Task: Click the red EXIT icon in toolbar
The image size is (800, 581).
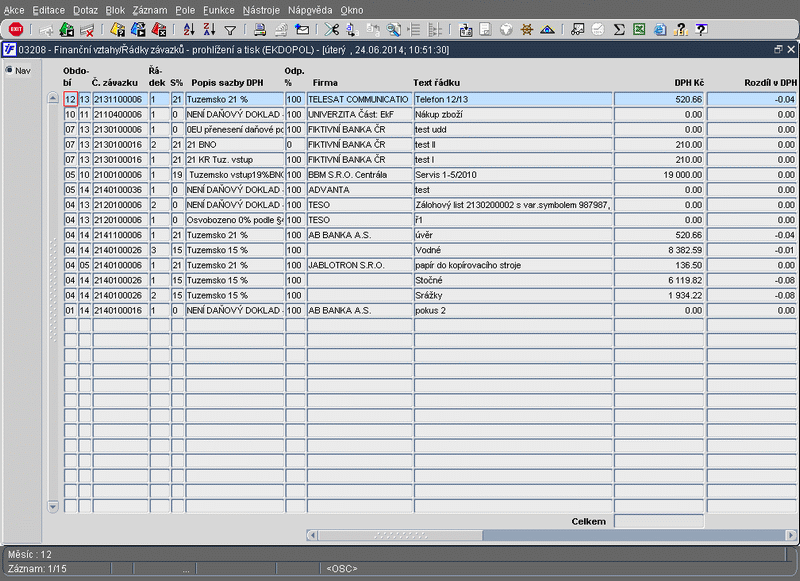Action: pyautogui.click(x=15, y=30)
